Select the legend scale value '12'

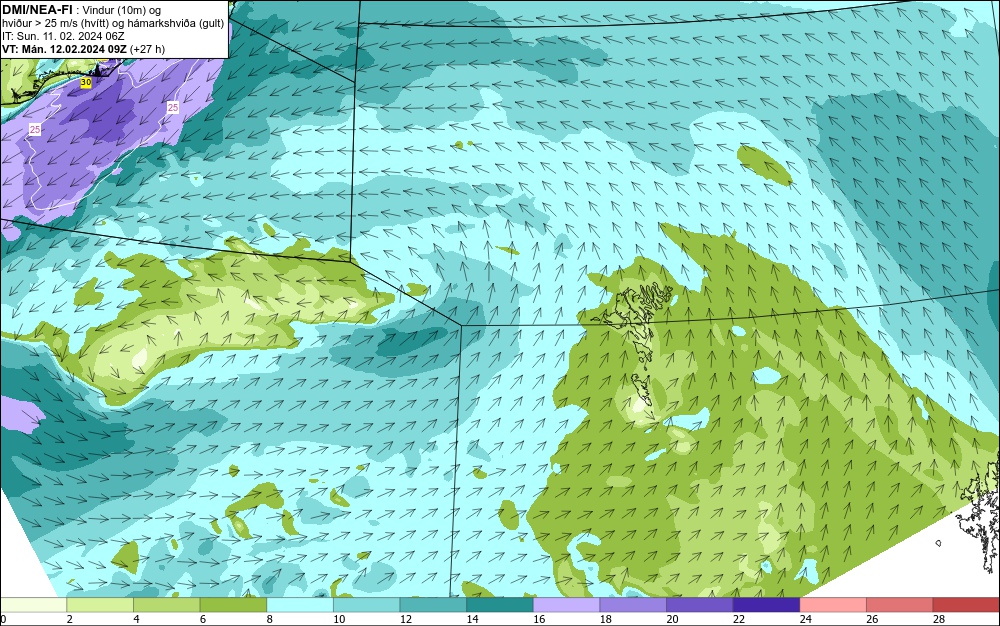point(406,619)
